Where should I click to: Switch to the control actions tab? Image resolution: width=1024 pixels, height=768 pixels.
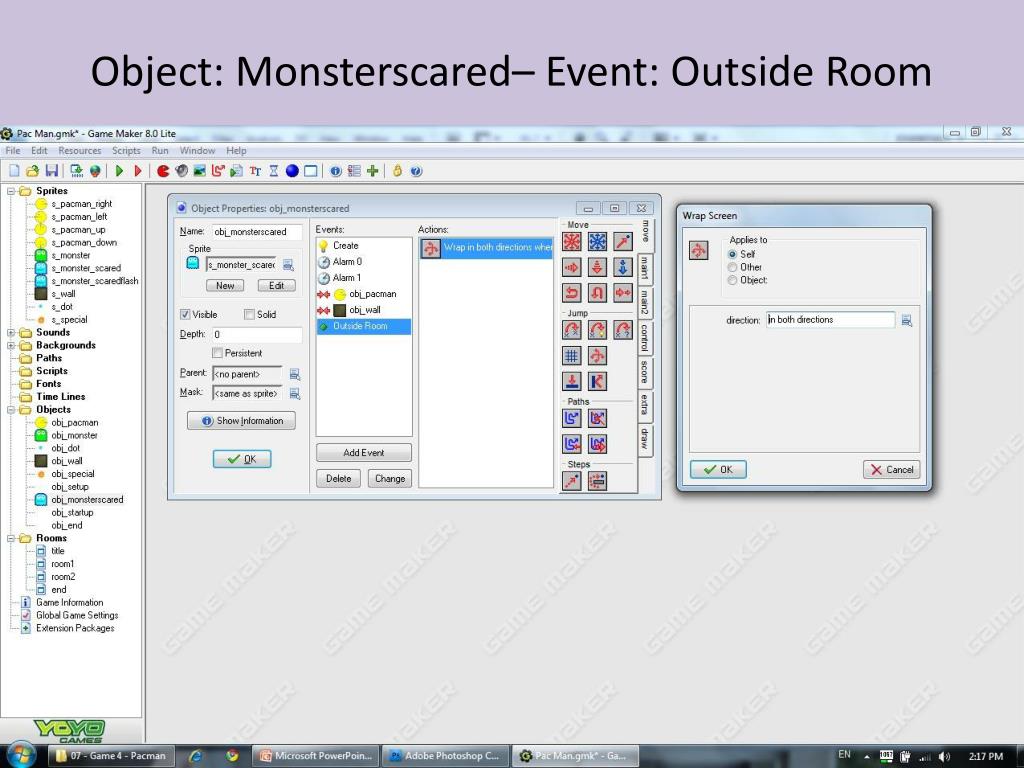pyautogui.click(x=645, y=337)
